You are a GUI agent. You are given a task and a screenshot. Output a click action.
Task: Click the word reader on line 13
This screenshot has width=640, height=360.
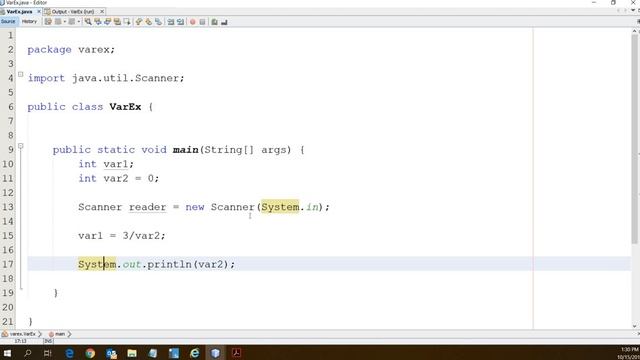(x=147, y=207)
